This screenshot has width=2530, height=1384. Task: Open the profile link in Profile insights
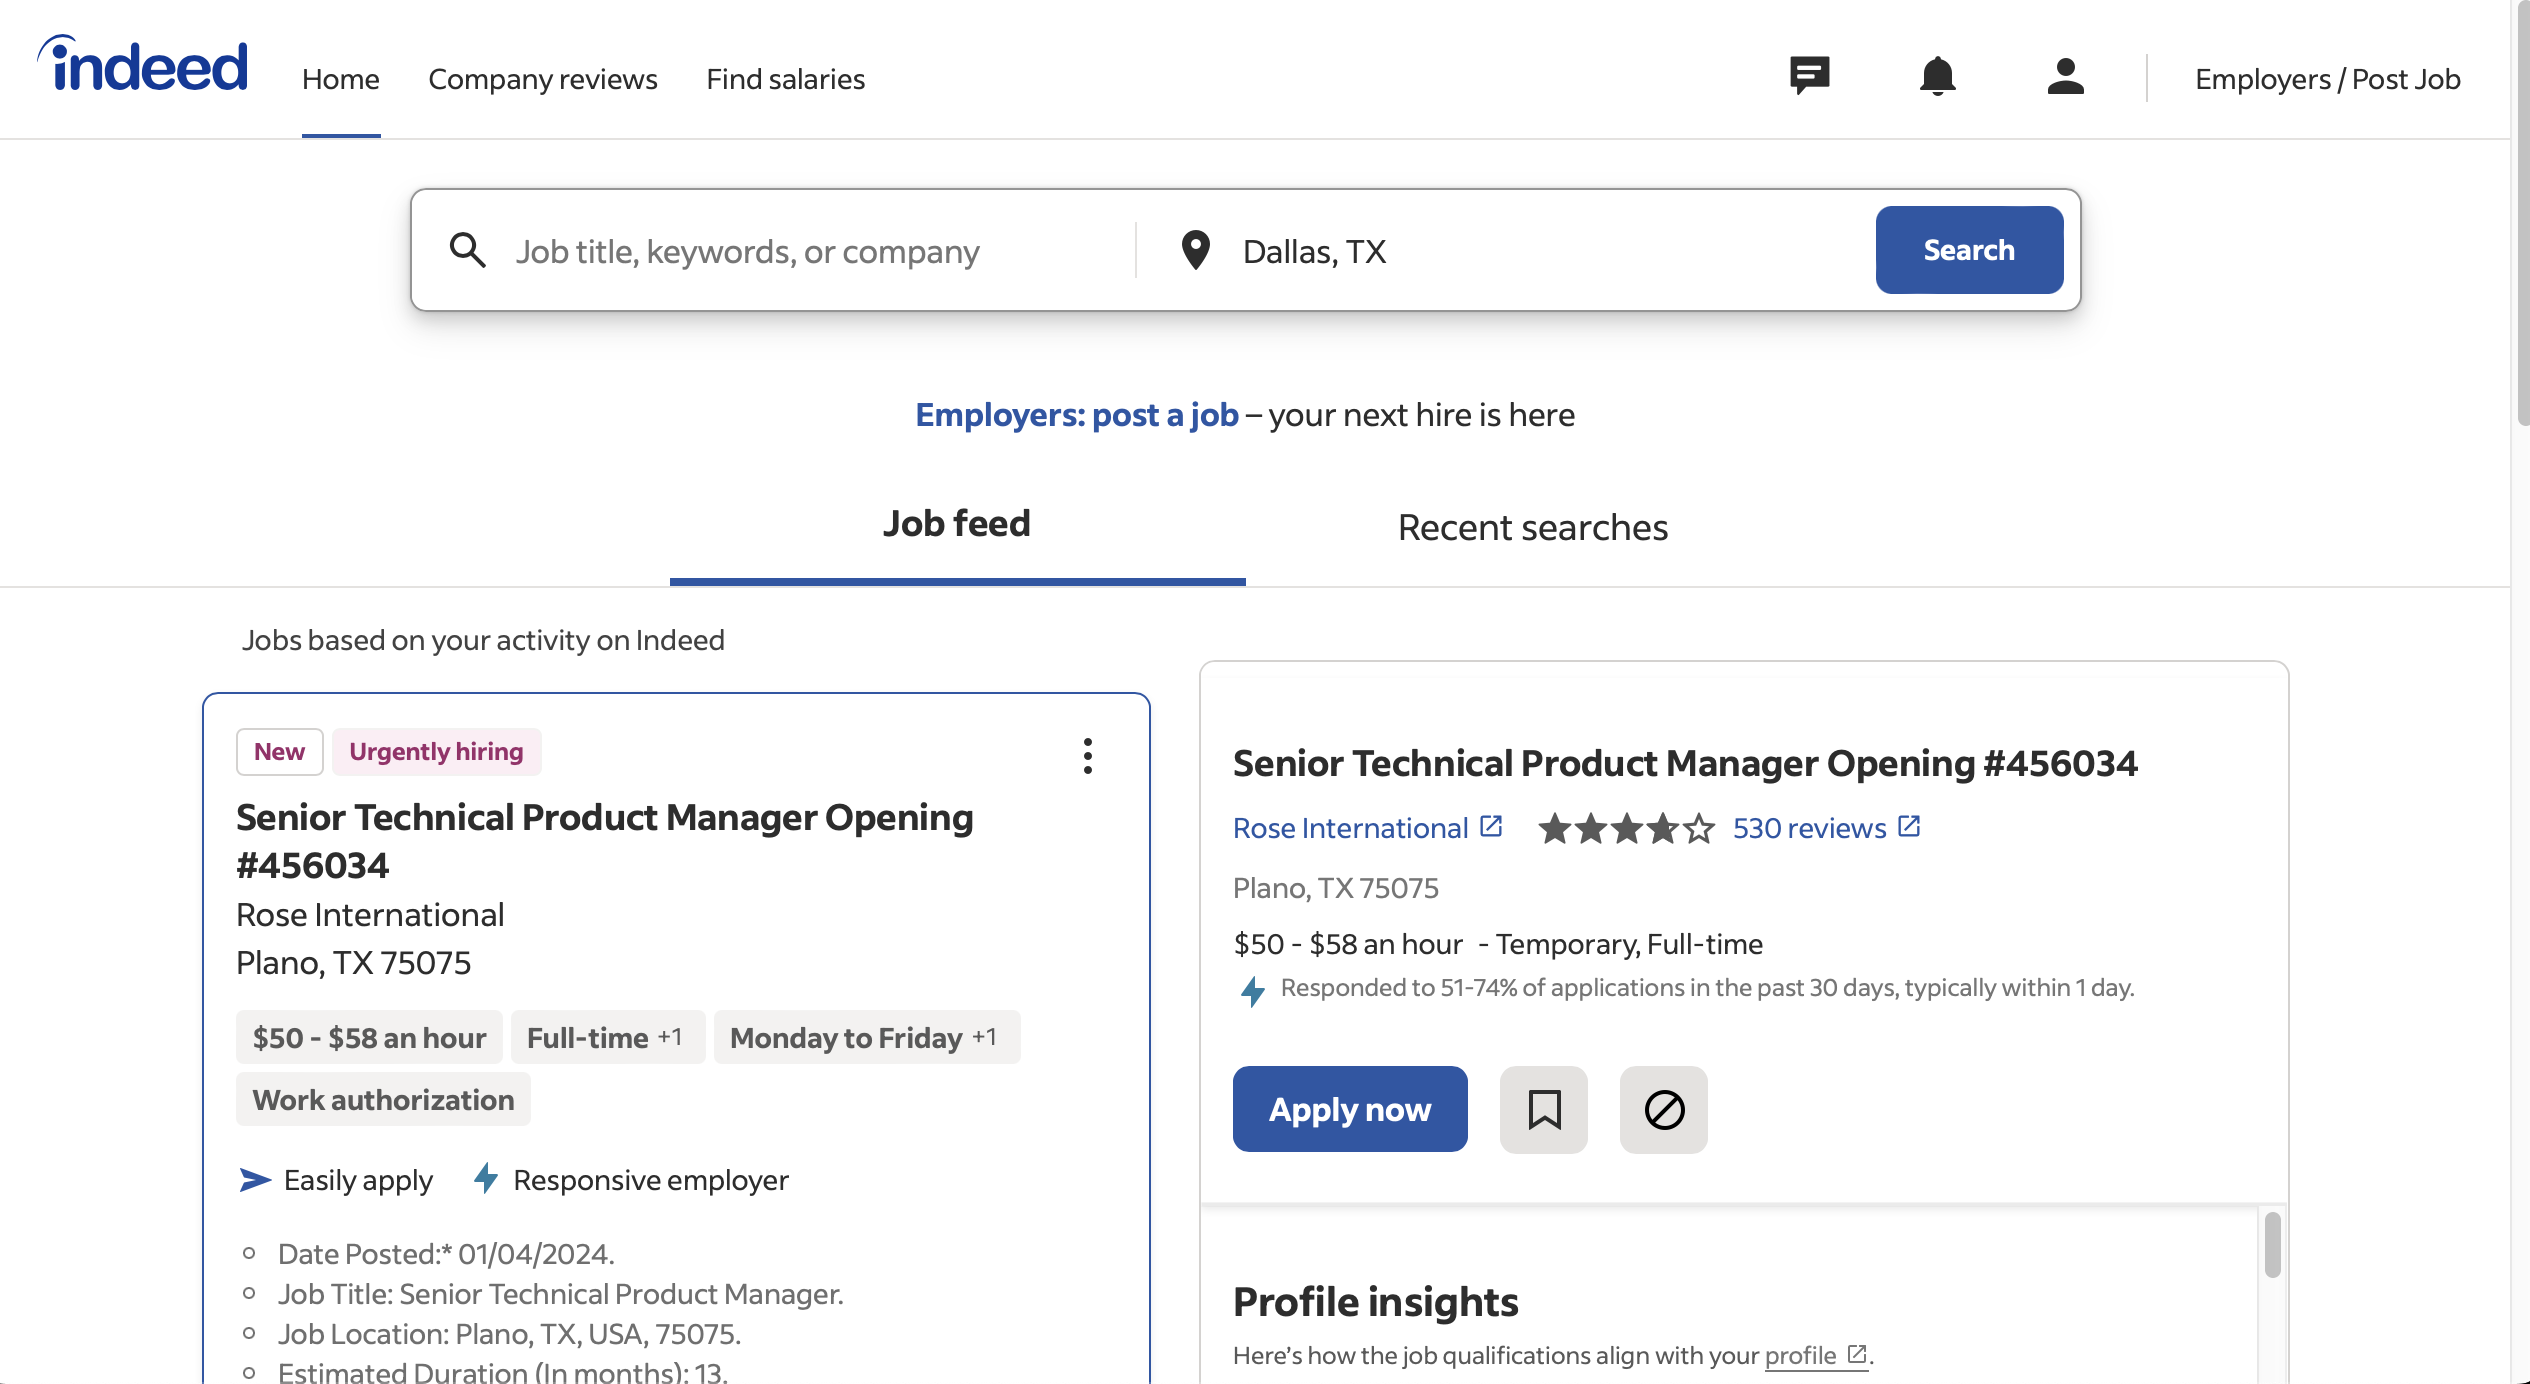pos(1800,1355)
